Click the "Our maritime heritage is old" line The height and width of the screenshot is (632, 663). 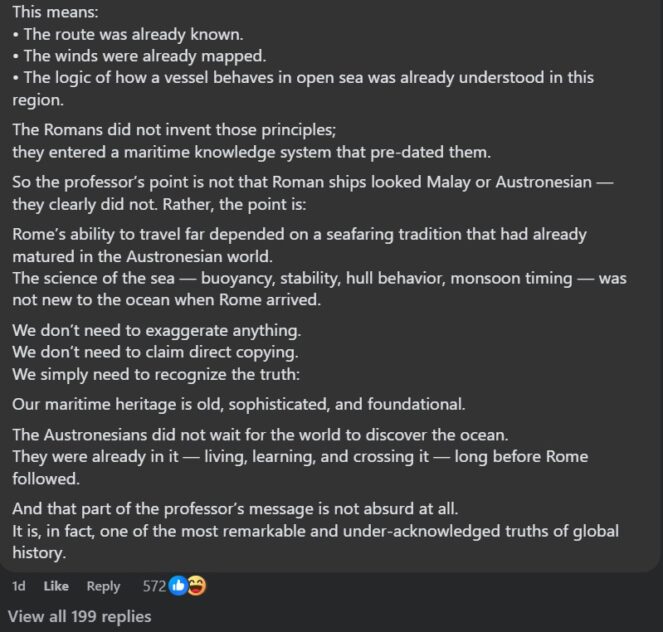point(238,404)
